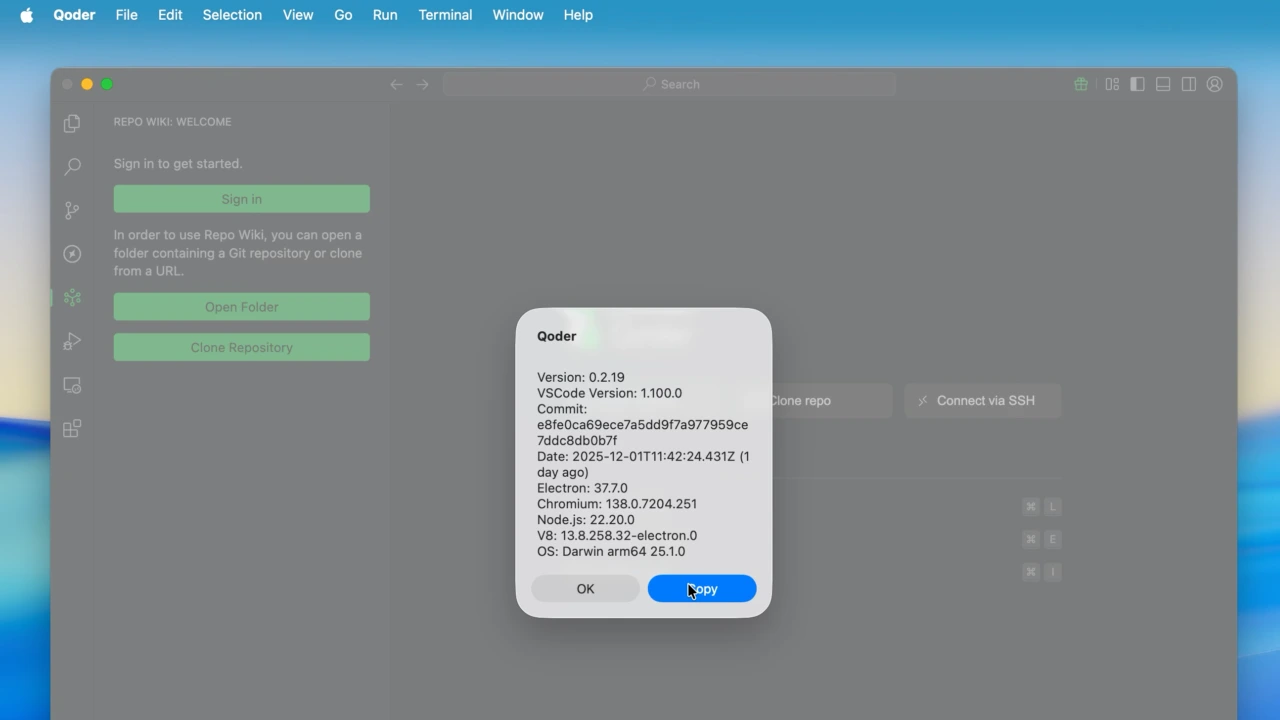Open the Source Control branch icon

(x=72, y=211)
